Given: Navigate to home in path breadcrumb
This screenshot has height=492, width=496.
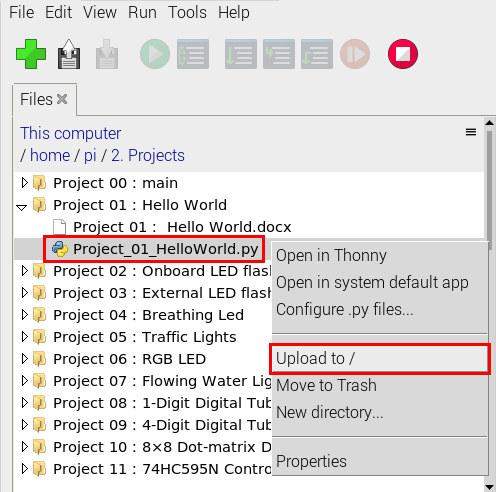Looking at the screenshot, I should 50,155.
